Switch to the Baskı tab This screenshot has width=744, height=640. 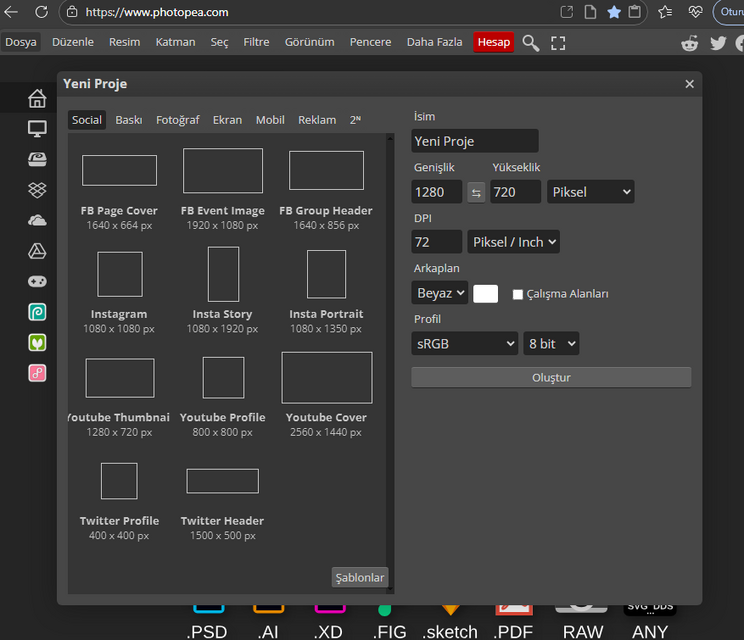pos(128,120)
